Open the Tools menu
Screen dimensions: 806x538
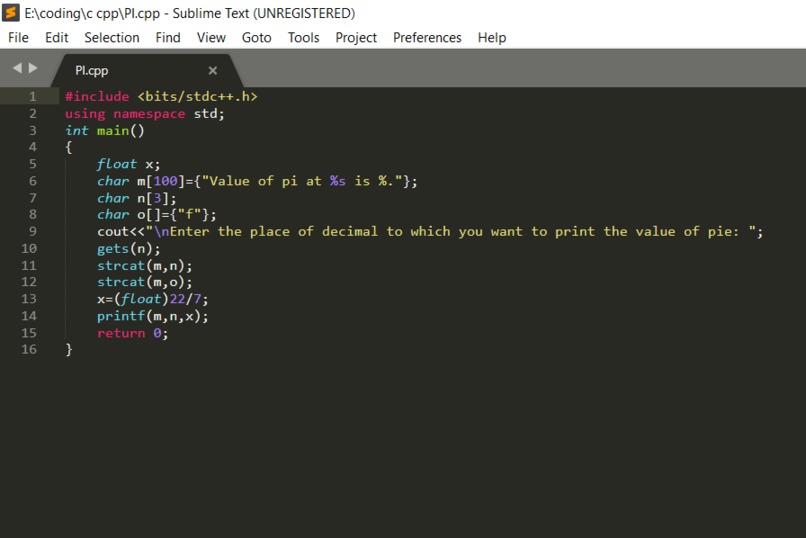[303, 38]
